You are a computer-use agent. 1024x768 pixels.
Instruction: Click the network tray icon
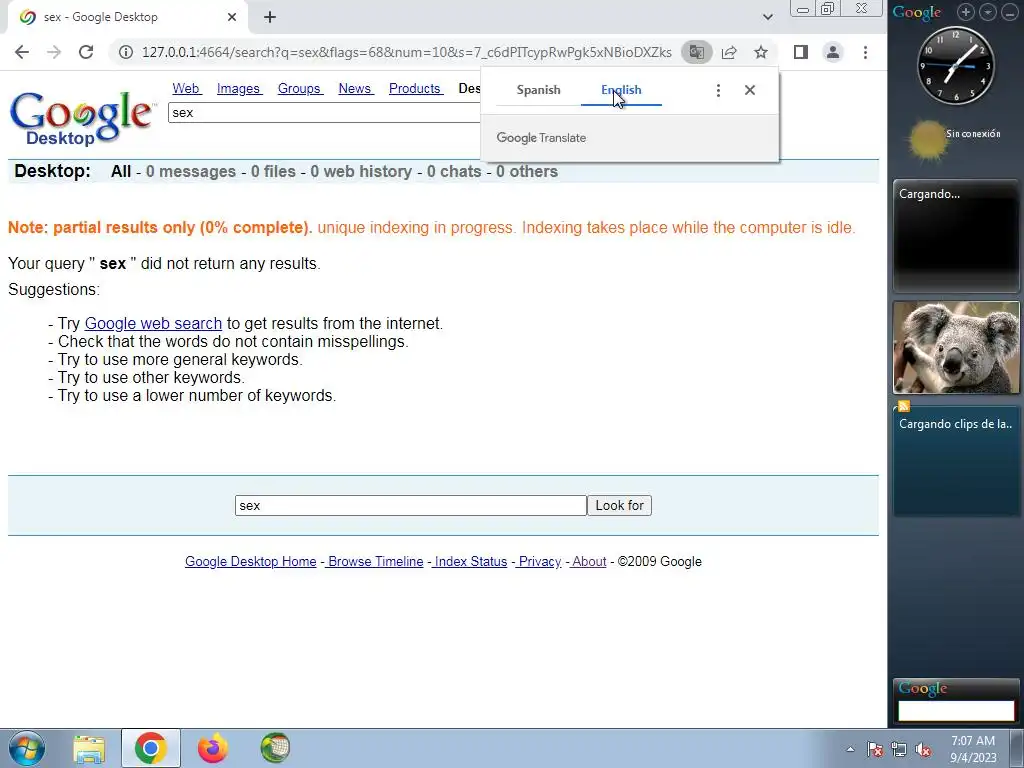pos(899,749)
